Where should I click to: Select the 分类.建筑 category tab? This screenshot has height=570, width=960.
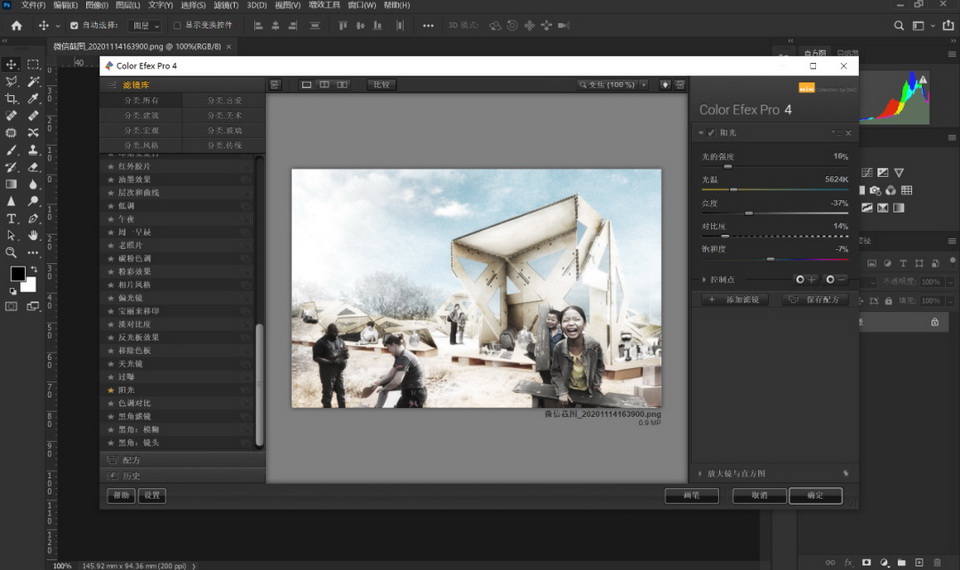pos(141,116)
